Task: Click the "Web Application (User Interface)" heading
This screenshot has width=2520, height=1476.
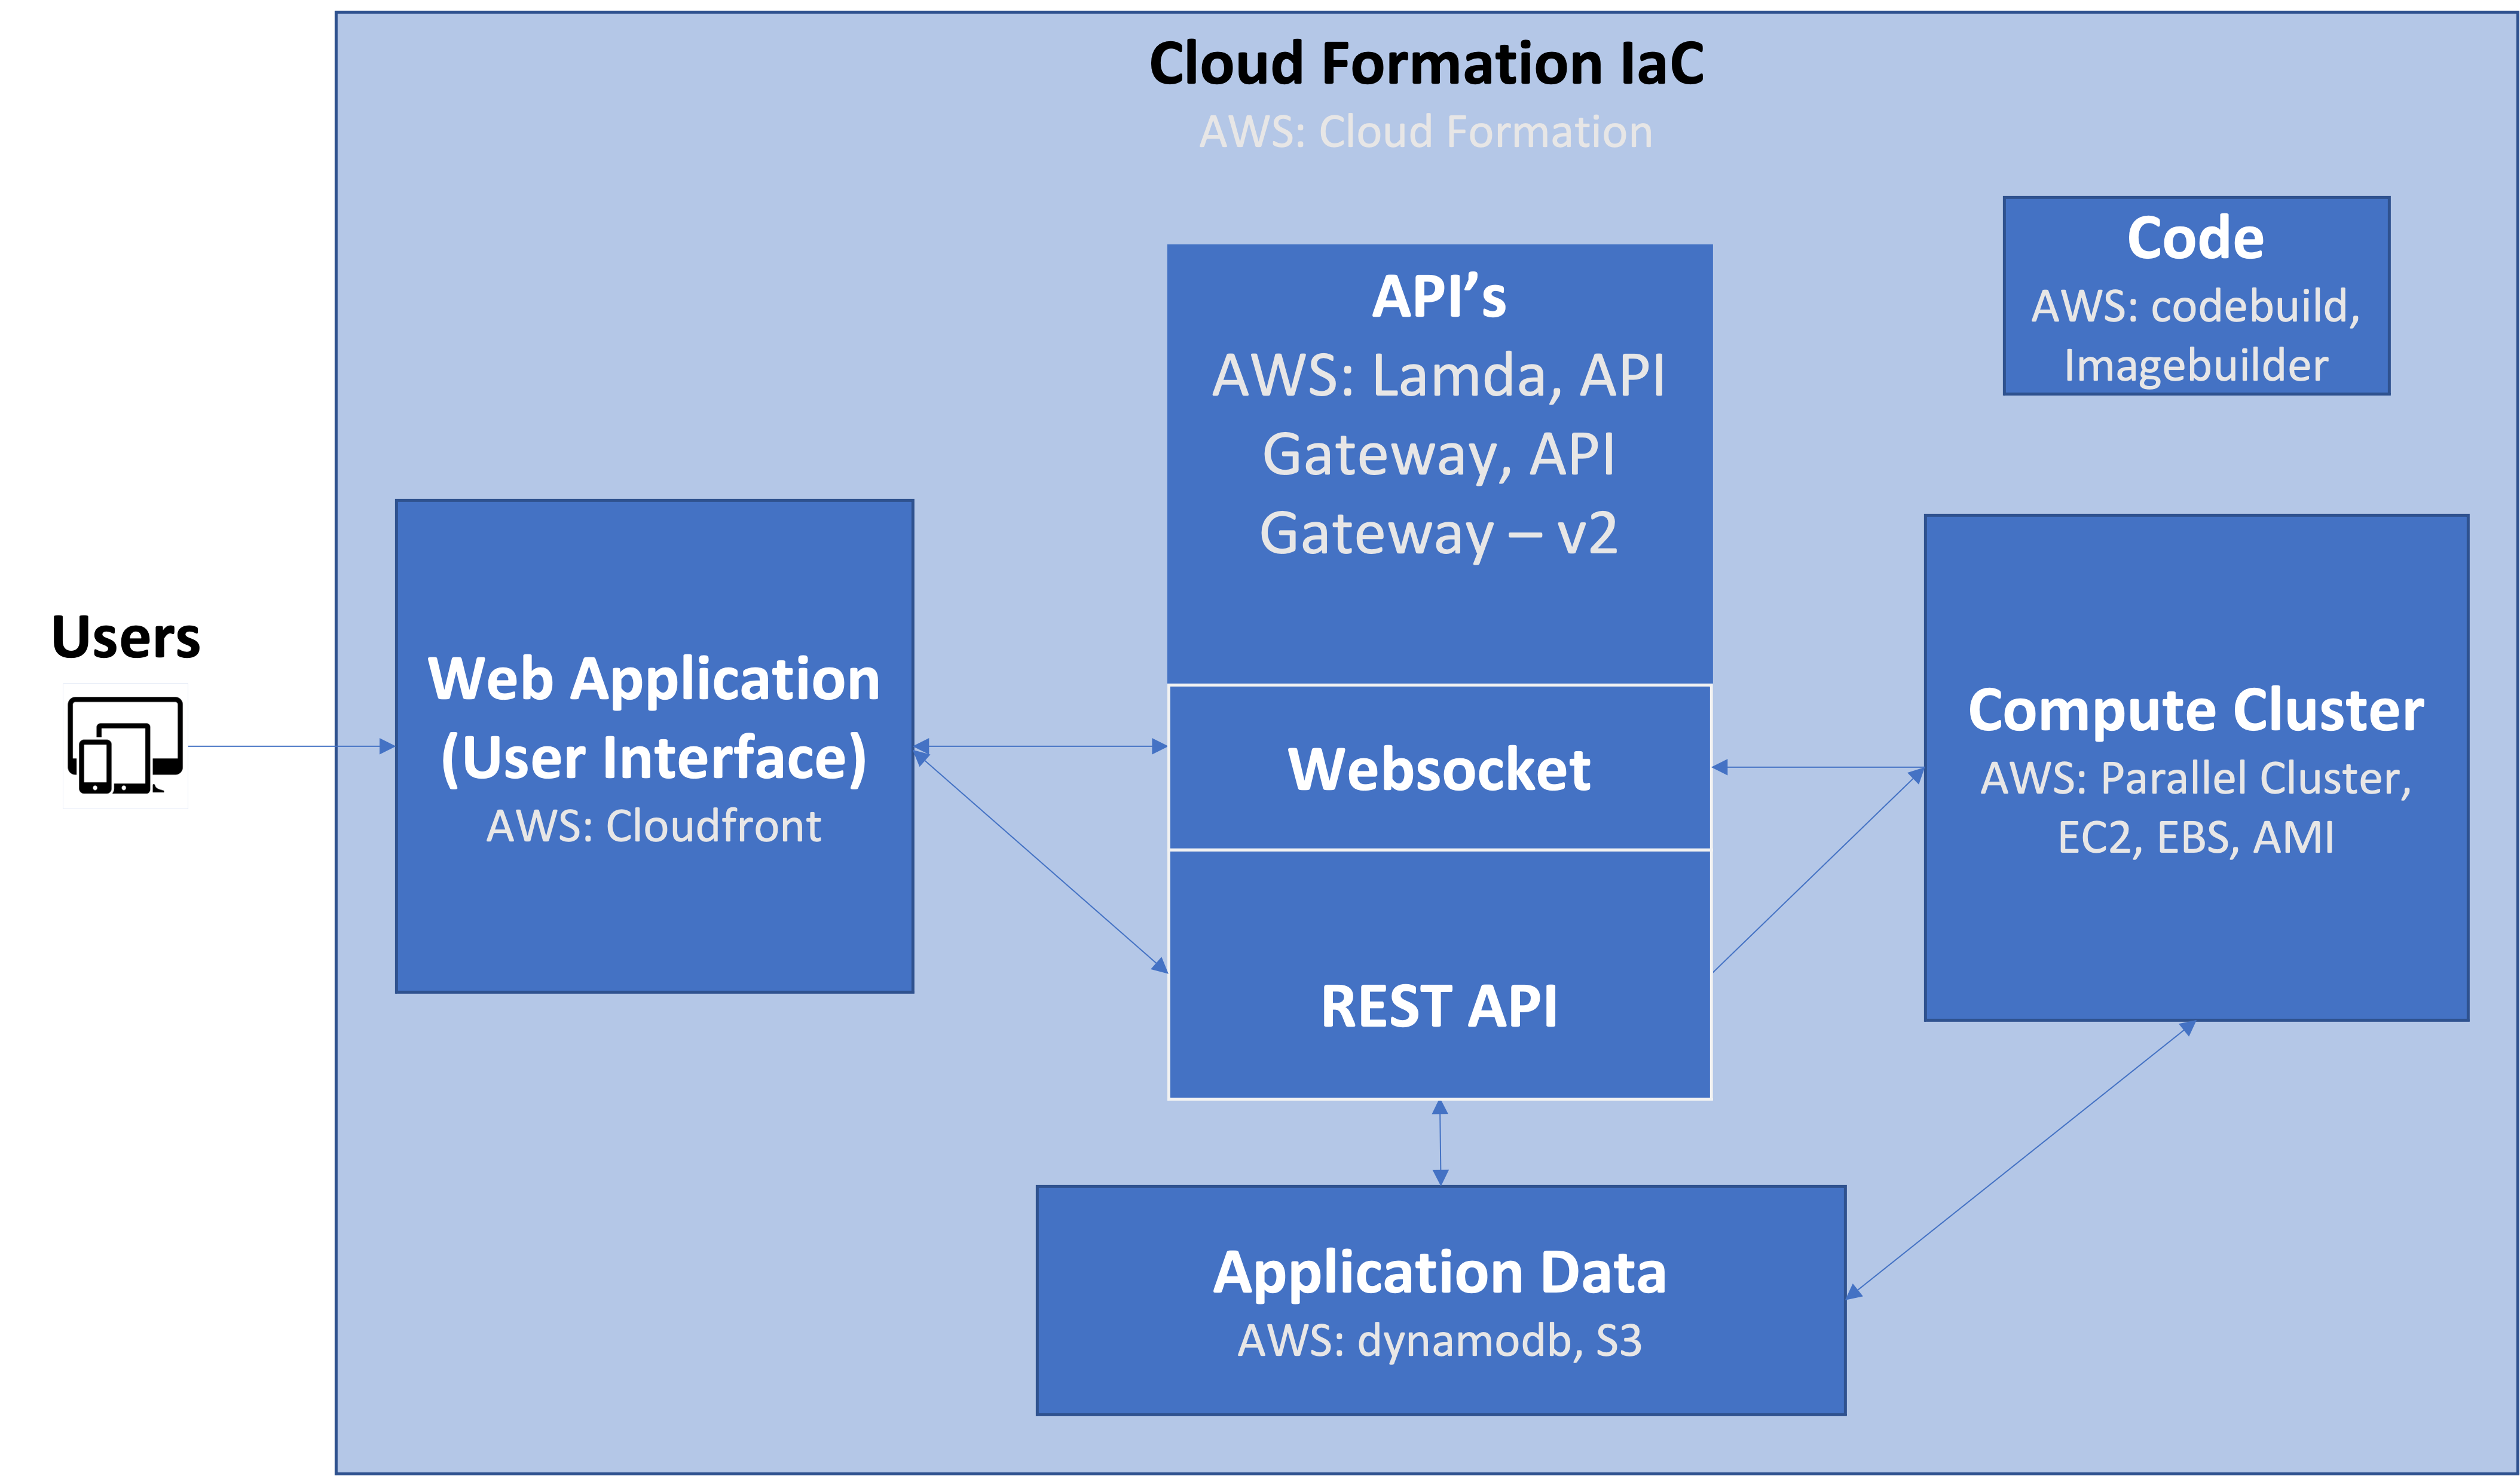Action: (x=654, y=718)
